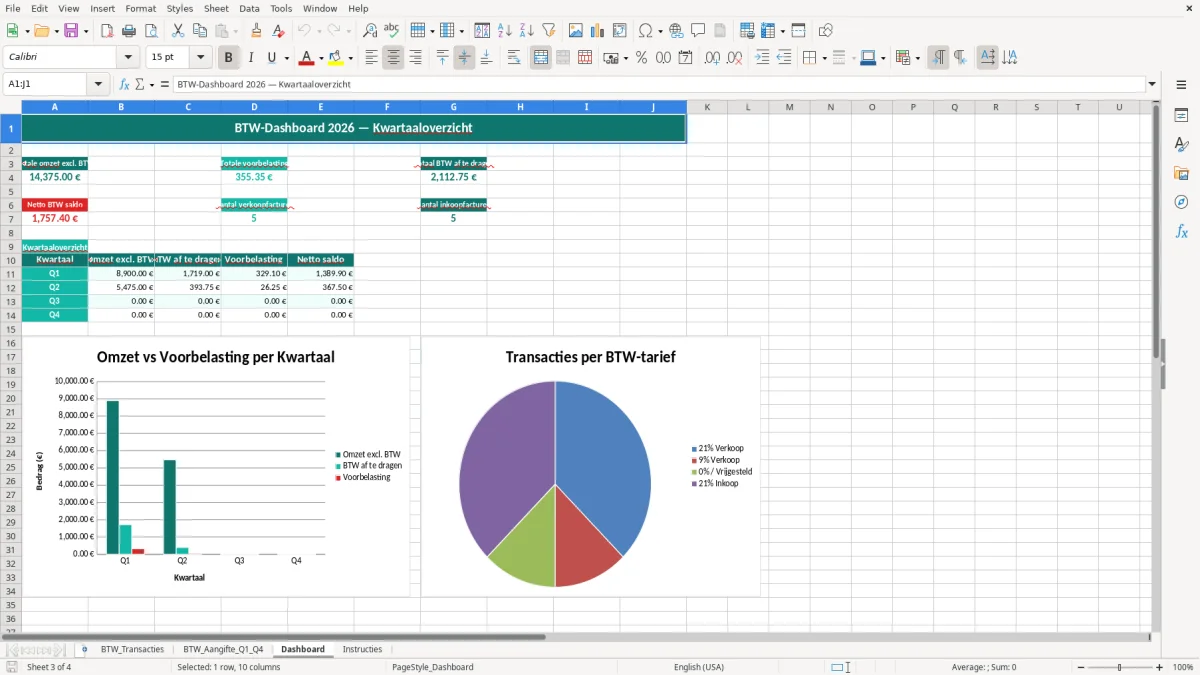Toggle Center Vertically alignment

[x=464, y=58]
